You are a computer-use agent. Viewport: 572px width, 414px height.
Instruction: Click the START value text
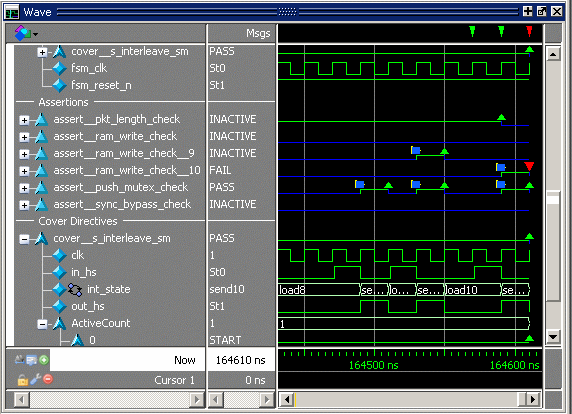click(x=225, y=340)
